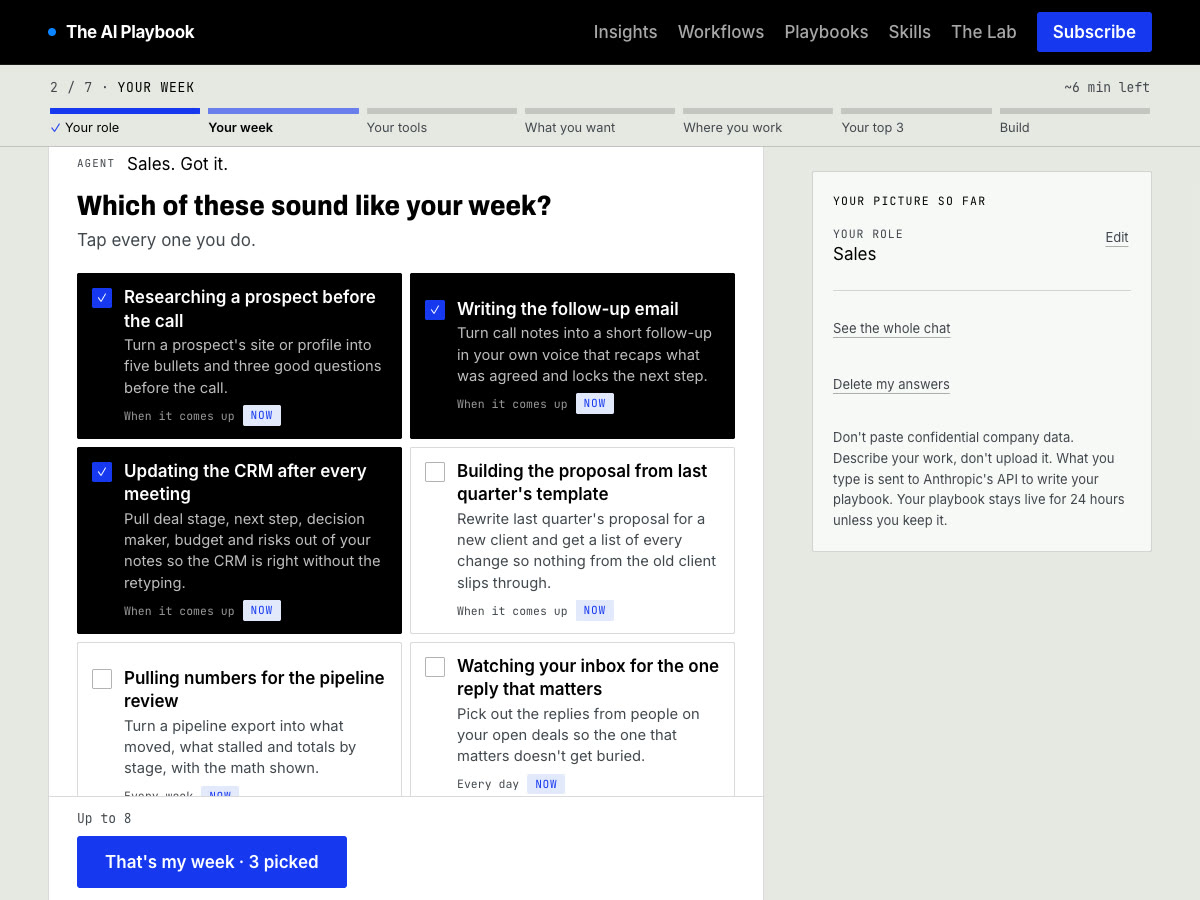This screenshot has height=900, width=1200.
Task: Jump to the Your tools progress step
Action: click(x=441, y=121)
